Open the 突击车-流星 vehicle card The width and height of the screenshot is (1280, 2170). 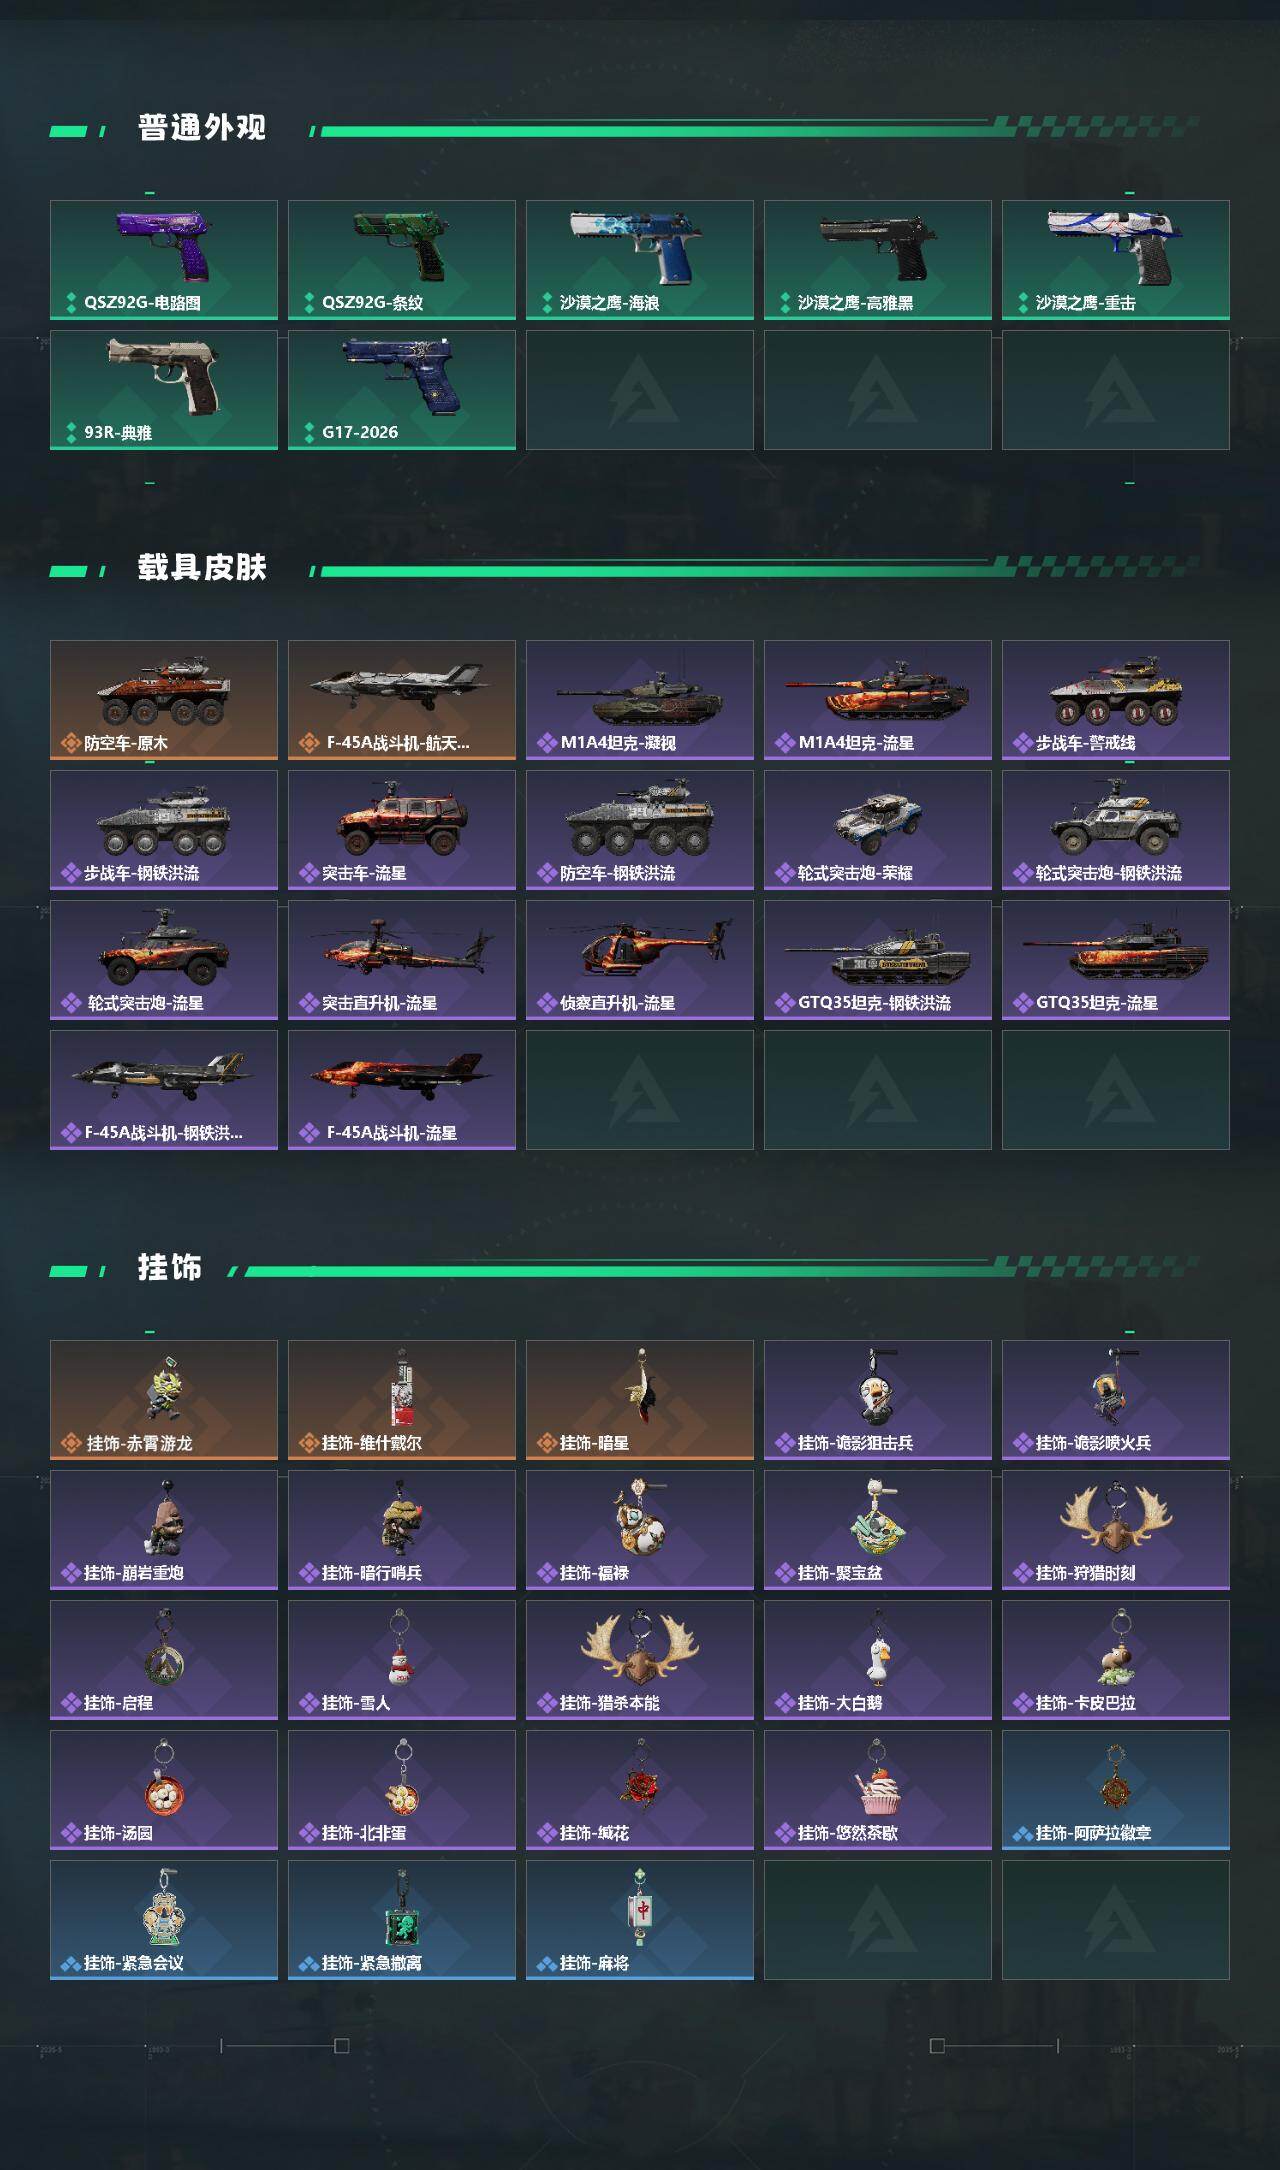pyautogui.click(x=402, y=830)
